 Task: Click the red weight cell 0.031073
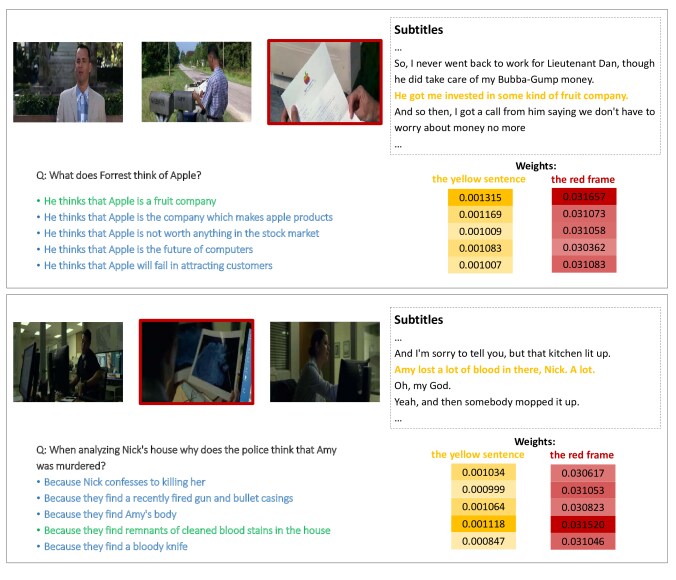pyautogui.click(x=584, y=213)
